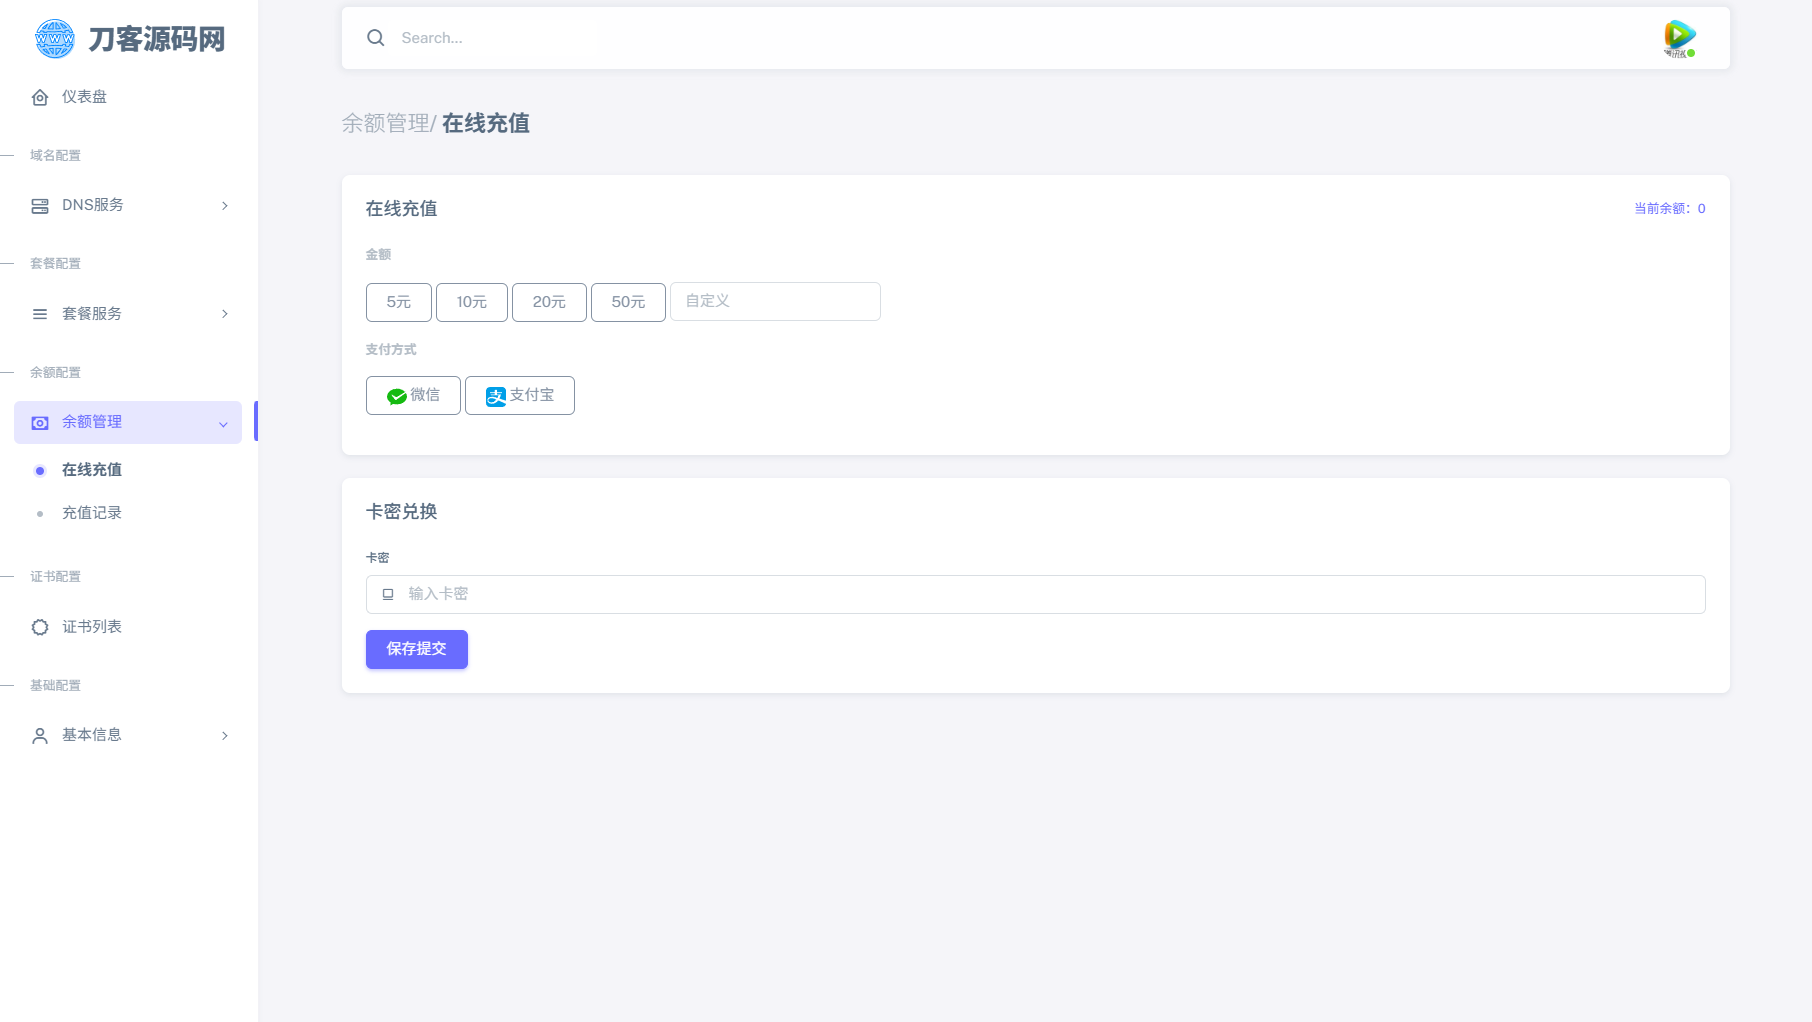Expand the DNS服务 menu chevron
The width and height of the screenshot is (1812, 1022).
point(224,205)
